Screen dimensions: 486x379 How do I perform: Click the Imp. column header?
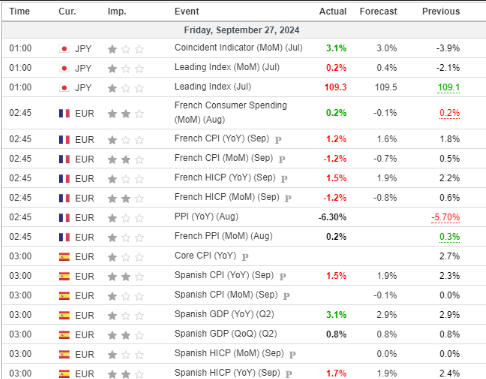117,11
